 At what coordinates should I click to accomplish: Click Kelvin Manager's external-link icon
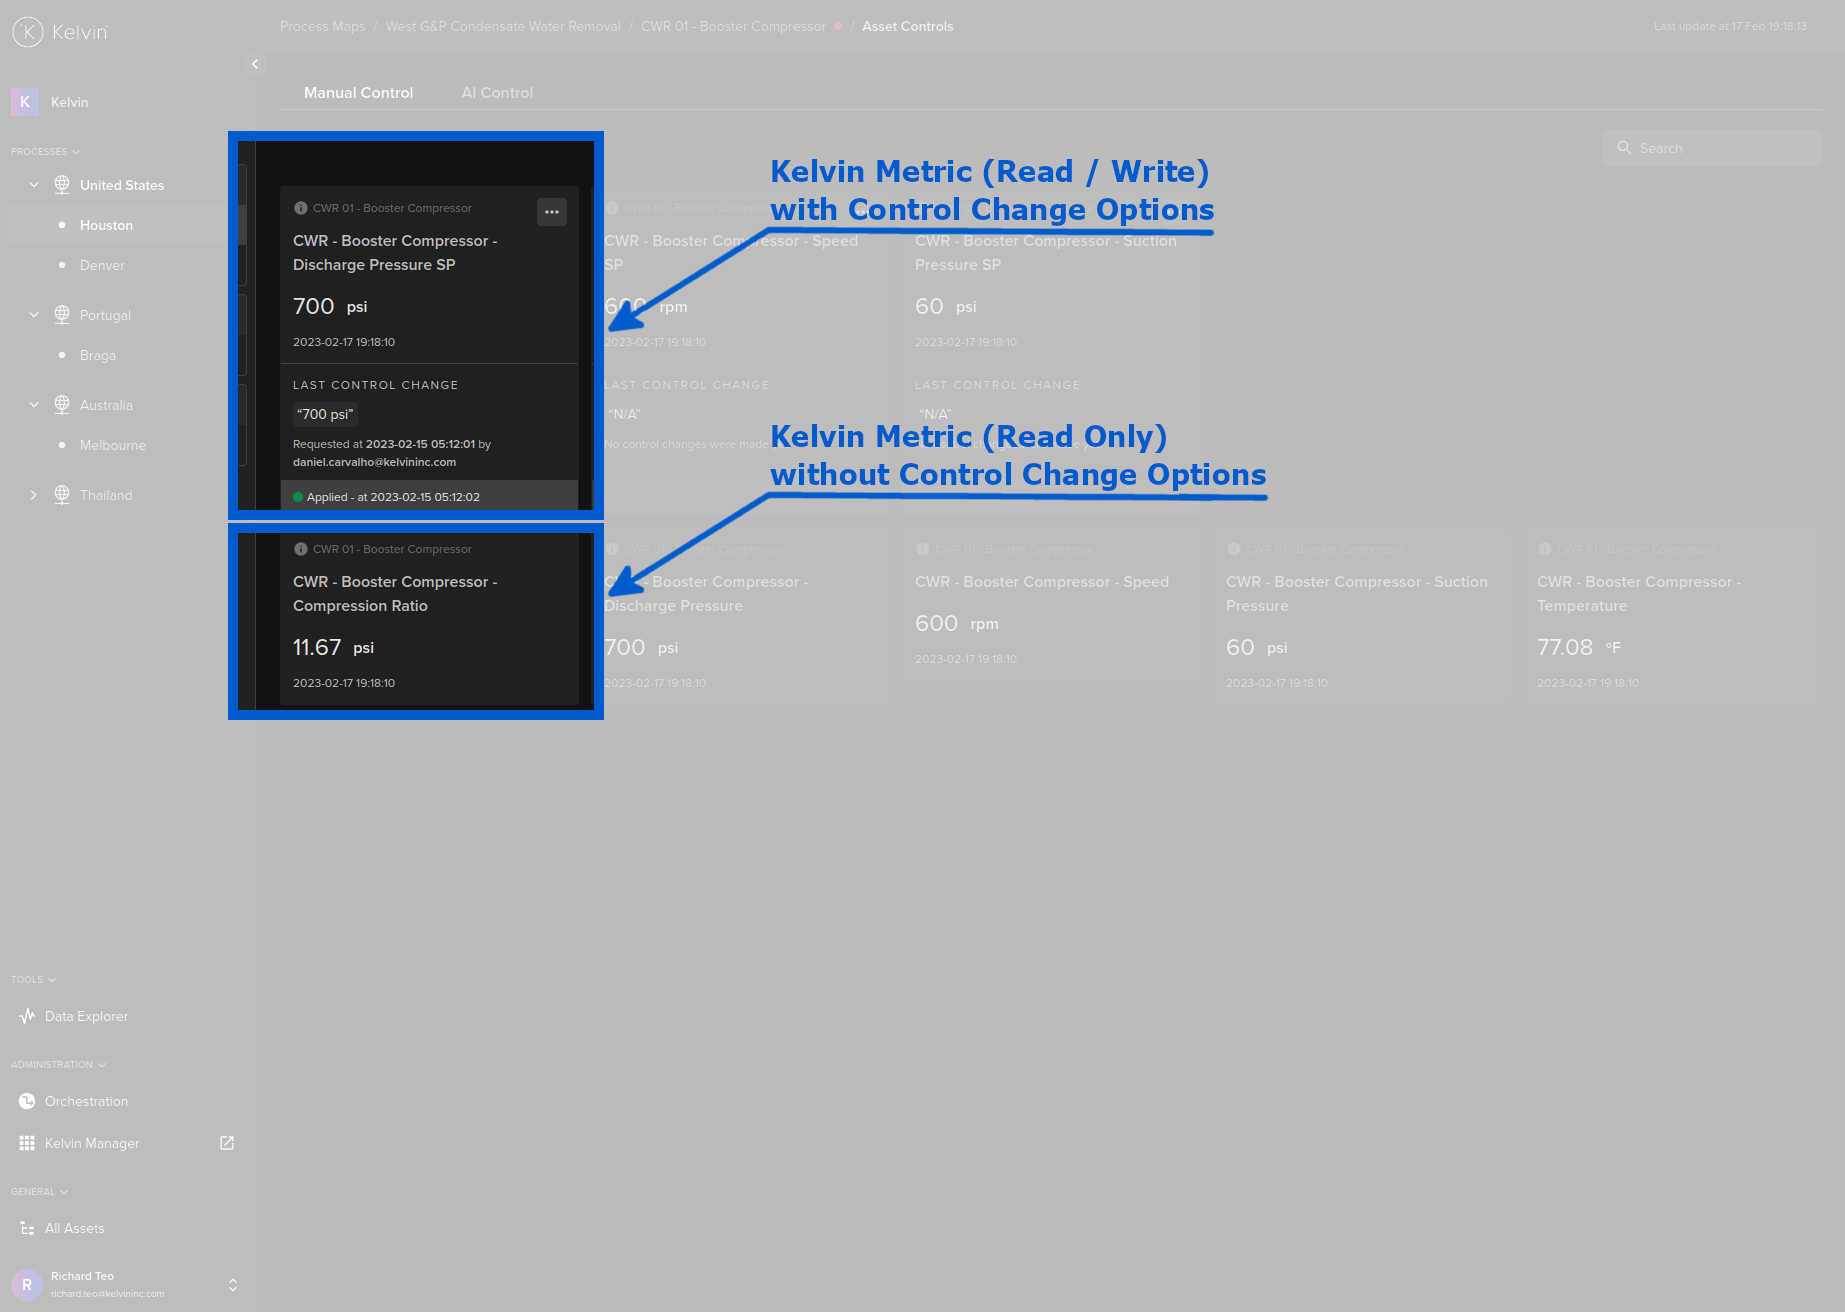[227, 1143]
